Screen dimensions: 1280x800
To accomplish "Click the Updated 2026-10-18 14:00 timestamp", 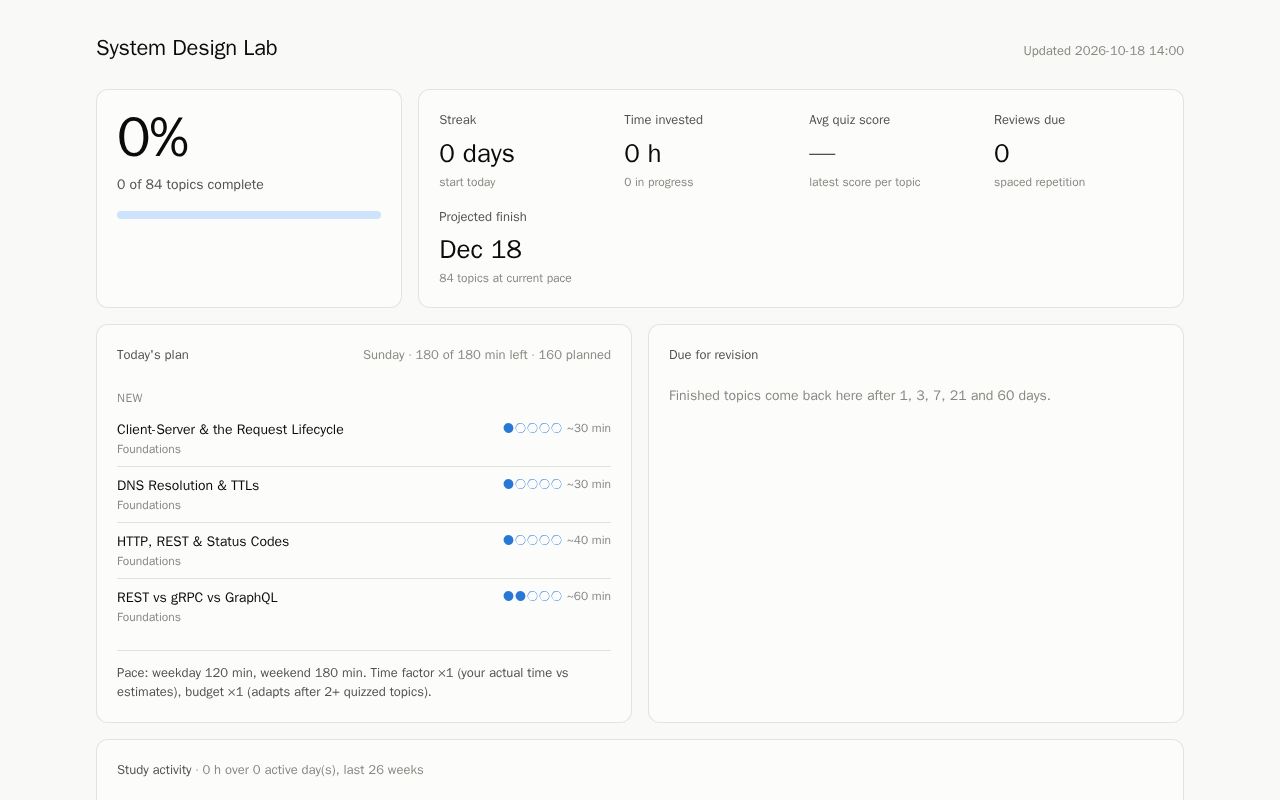I will tap(1103, 51).
